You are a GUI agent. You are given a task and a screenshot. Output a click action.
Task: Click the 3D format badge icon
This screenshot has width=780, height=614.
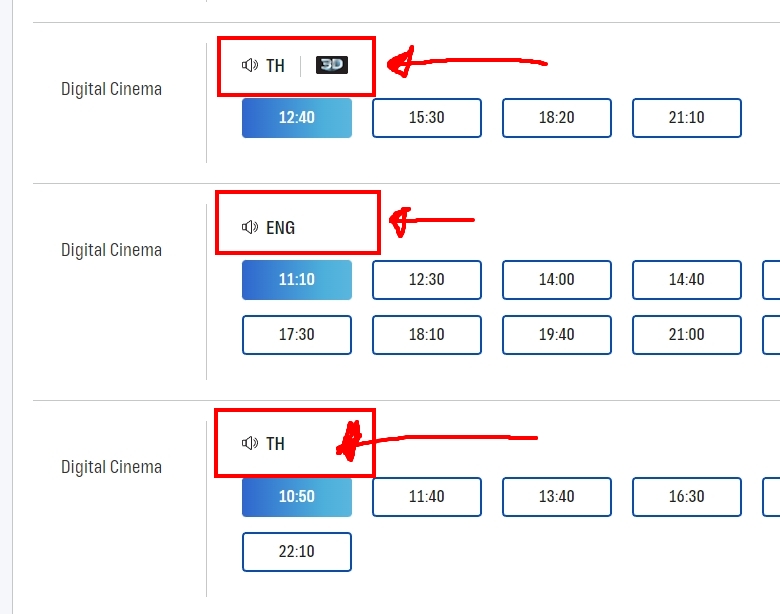coord(332,65)
